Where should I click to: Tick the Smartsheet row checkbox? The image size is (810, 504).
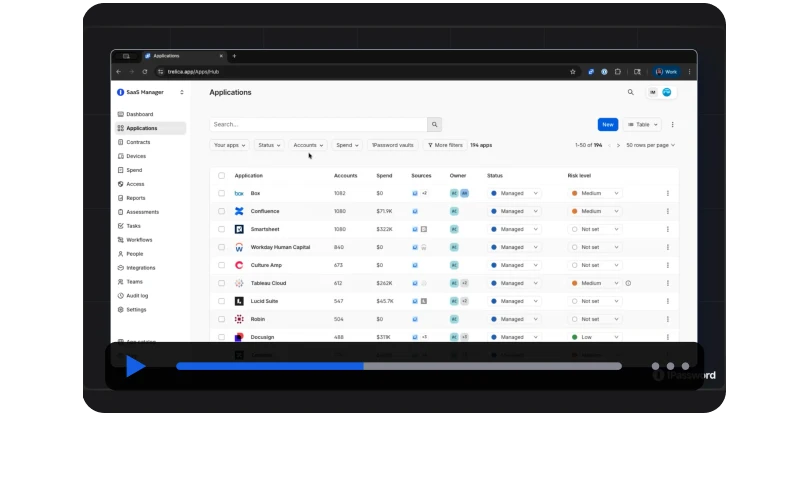click(x=222, y=229)
